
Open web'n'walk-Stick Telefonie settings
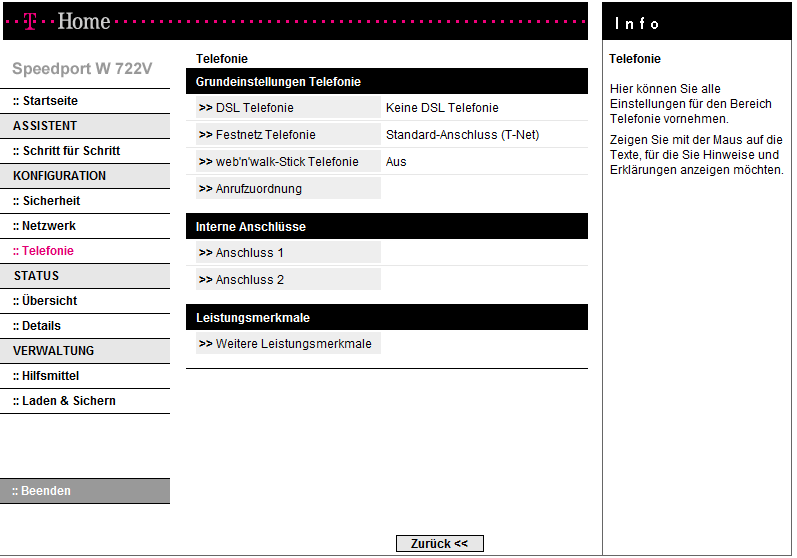(x=286, y=162)
